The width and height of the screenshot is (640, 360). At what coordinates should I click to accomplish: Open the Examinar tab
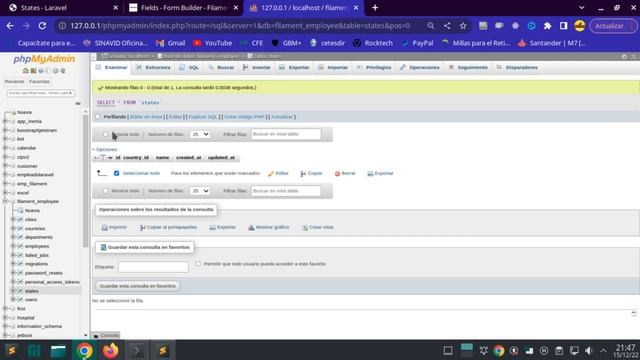tap(112, 67)
